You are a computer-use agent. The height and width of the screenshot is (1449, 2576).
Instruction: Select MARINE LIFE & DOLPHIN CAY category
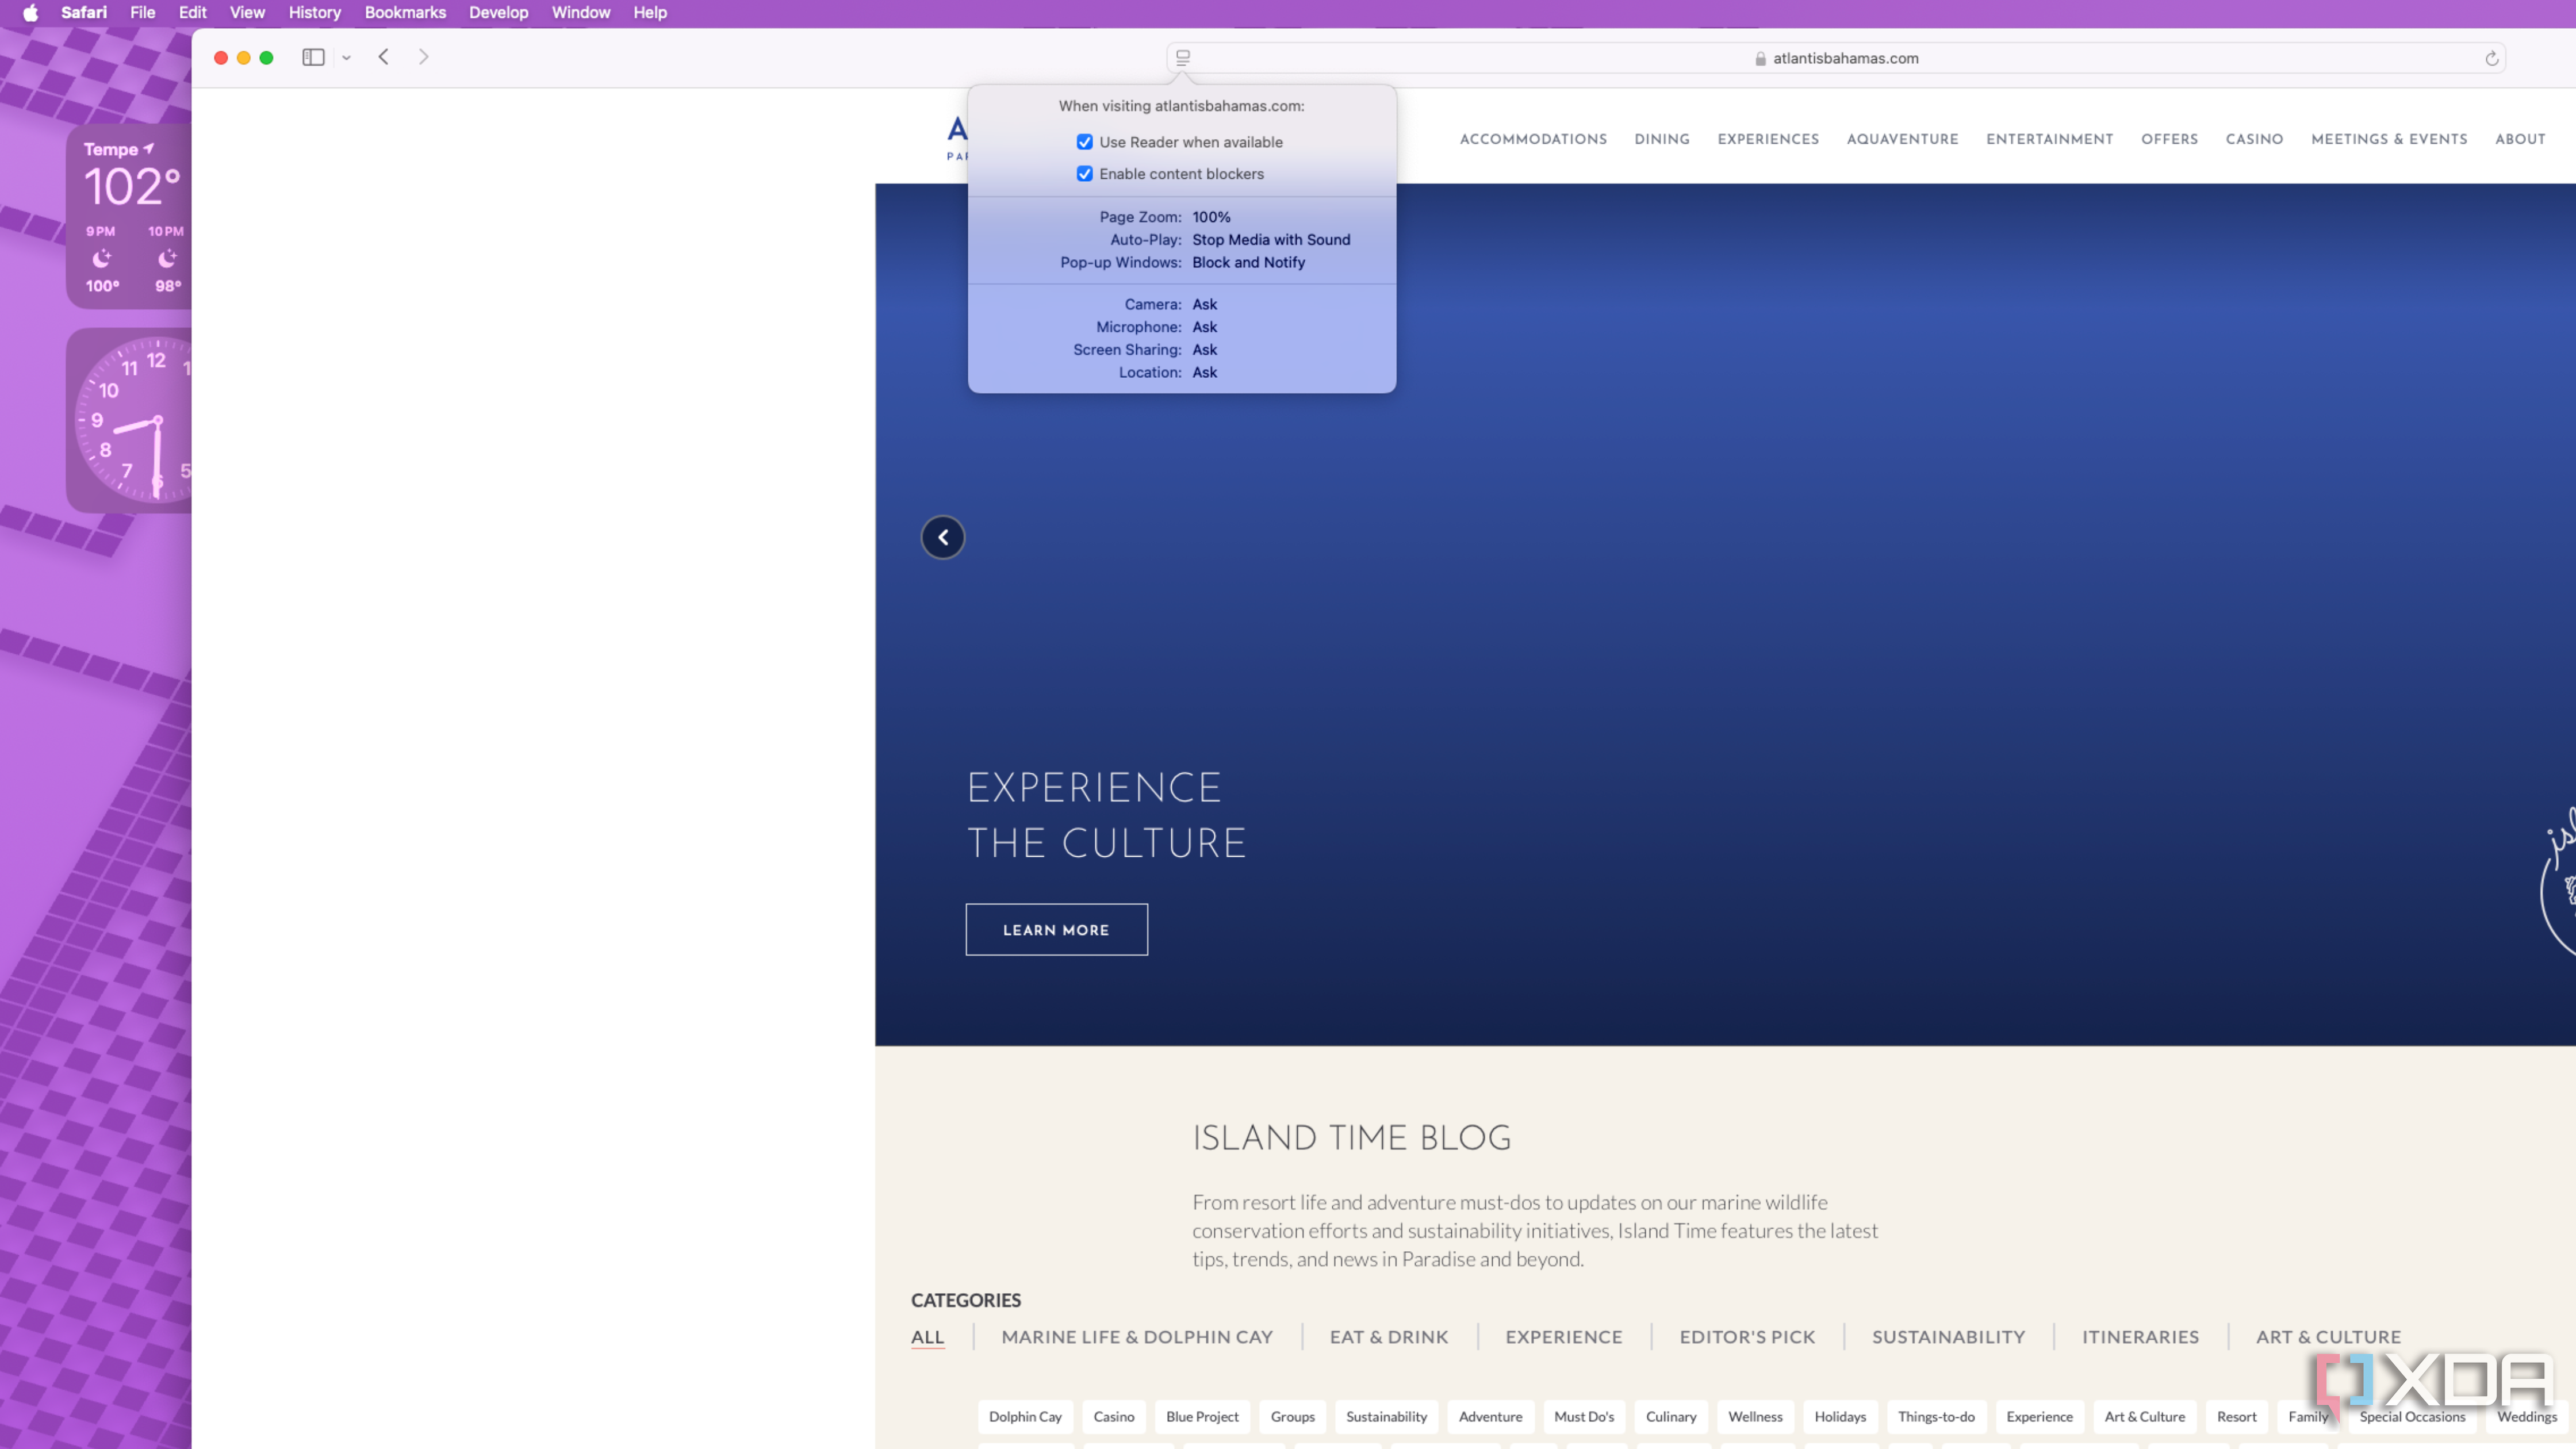1137,1338
